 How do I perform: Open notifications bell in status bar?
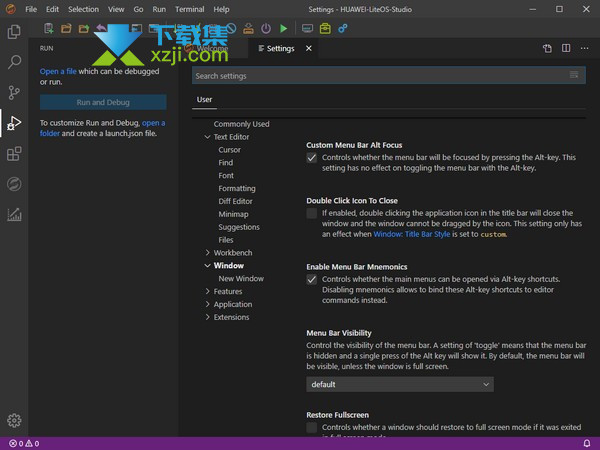(587, 443)
